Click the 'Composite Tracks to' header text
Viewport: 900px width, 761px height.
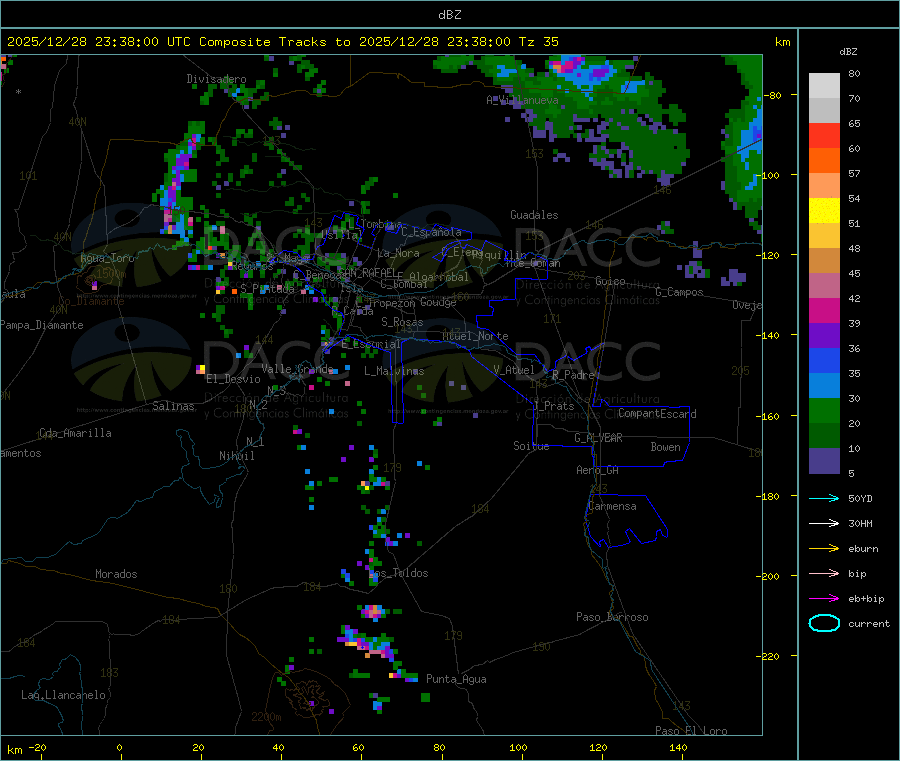(x=274, y=42)
